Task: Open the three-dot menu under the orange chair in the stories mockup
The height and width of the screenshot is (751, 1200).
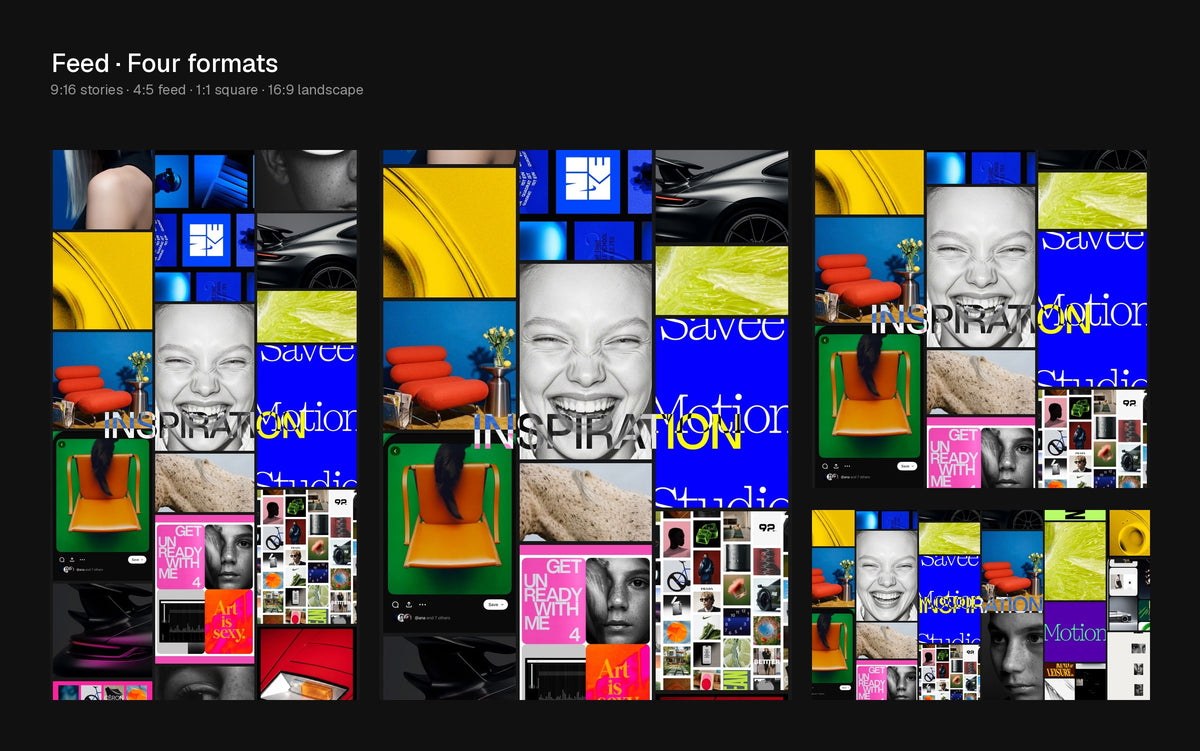Action: pyautogui.click(x=81, y=559)
